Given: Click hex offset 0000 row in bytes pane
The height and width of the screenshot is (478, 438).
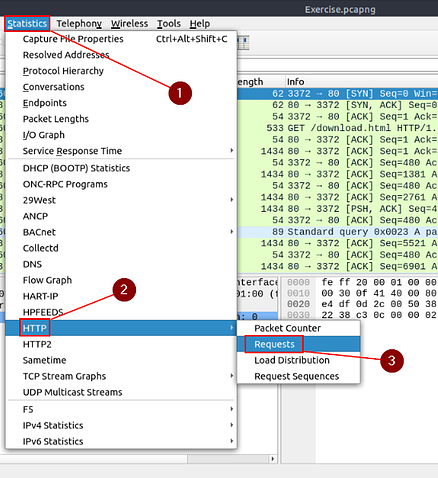Looking at the screenshot, I should (x=362, y=282).
